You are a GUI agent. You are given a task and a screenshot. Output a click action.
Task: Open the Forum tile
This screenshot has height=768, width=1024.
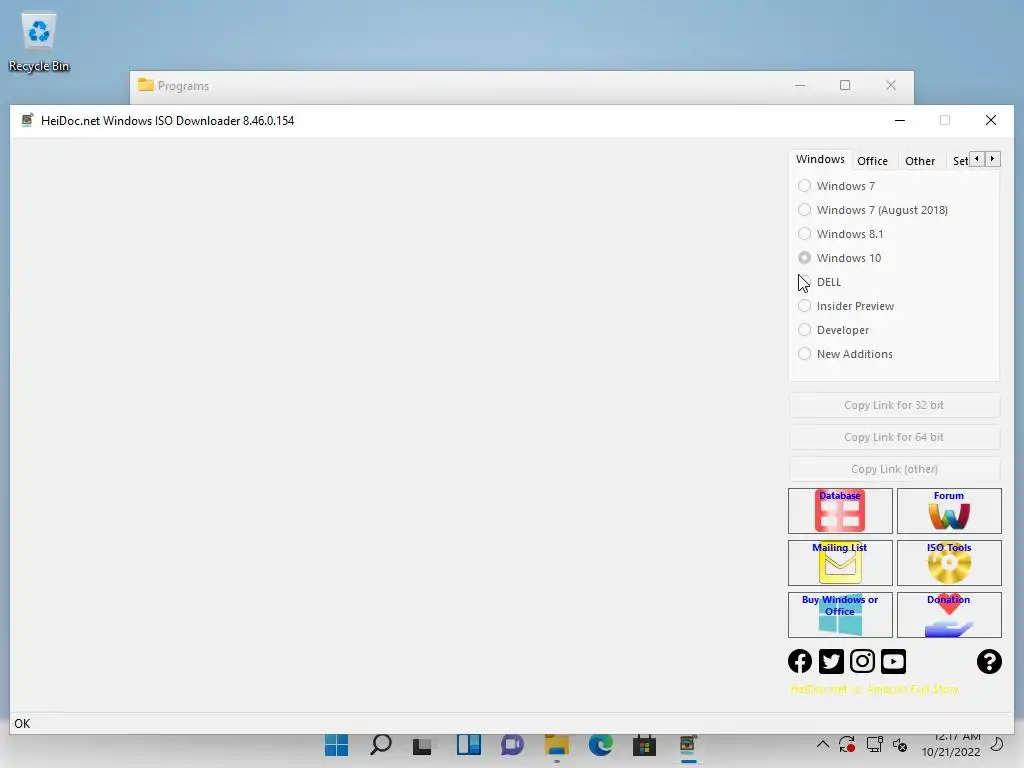[949, 511]
